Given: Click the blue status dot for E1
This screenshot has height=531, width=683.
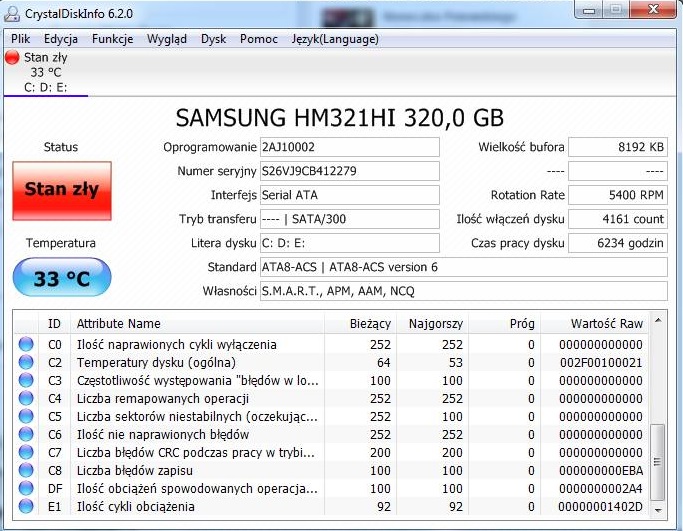Looking at the screenshot, I should [x=26, y=506].
